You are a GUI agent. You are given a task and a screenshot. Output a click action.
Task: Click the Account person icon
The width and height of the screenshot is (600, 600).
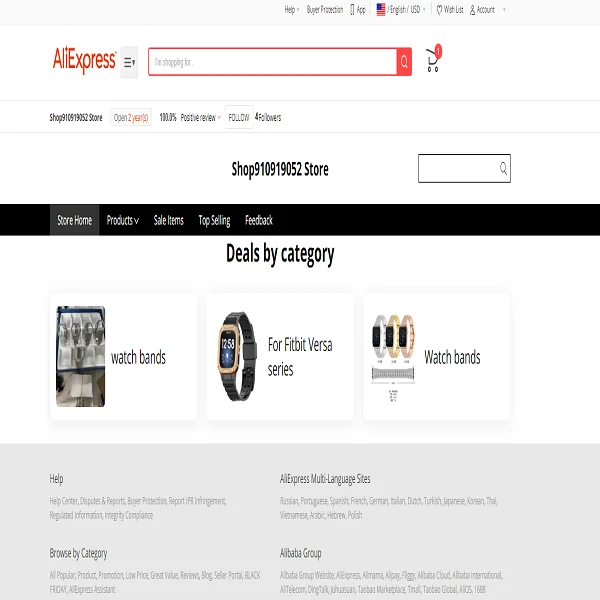(473, 10)
